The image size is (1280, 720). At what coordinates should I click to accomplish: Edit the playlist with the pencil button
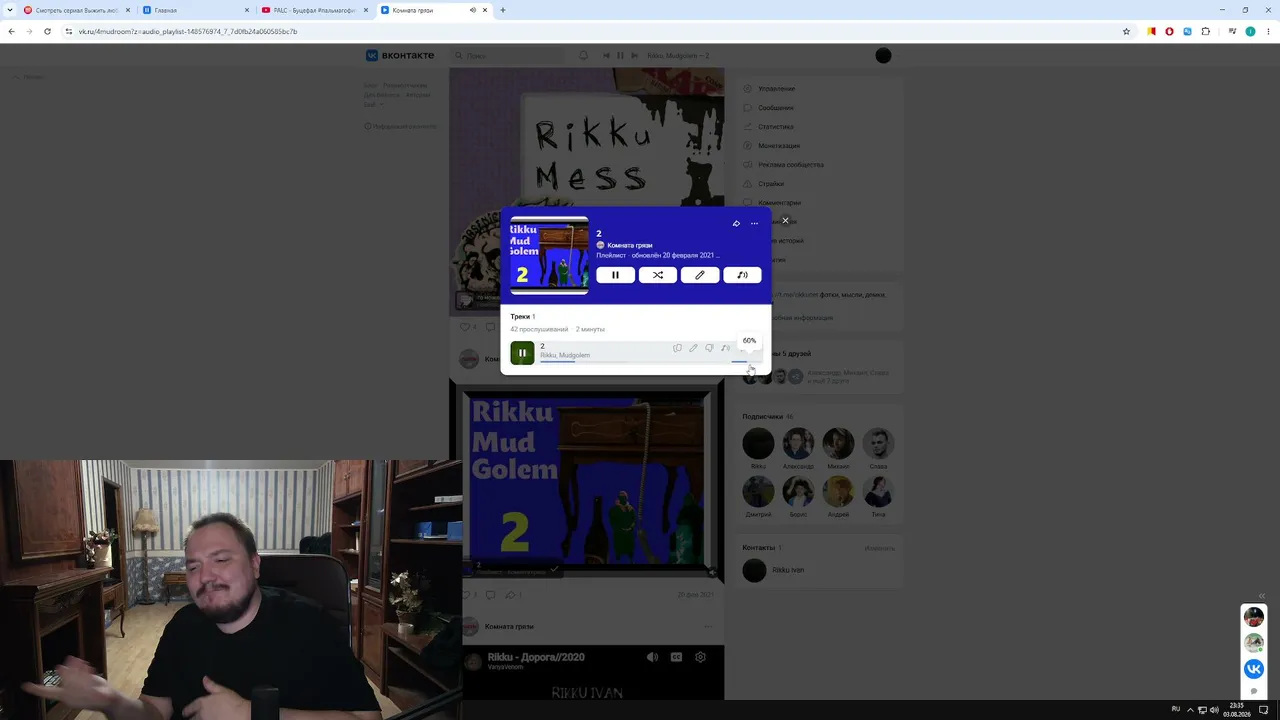pos(700,275)
